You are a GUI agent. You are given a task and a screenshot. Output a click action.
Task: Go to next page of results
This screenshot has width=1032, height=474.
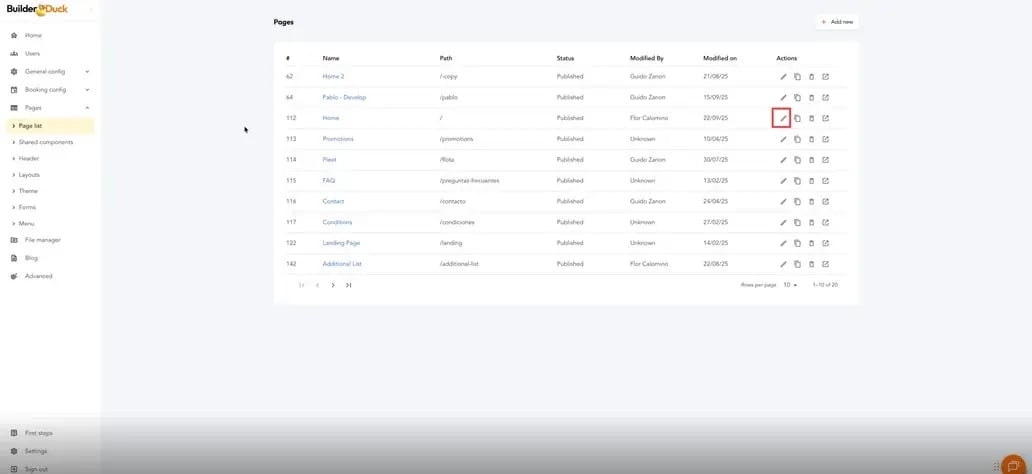[333, 285]
